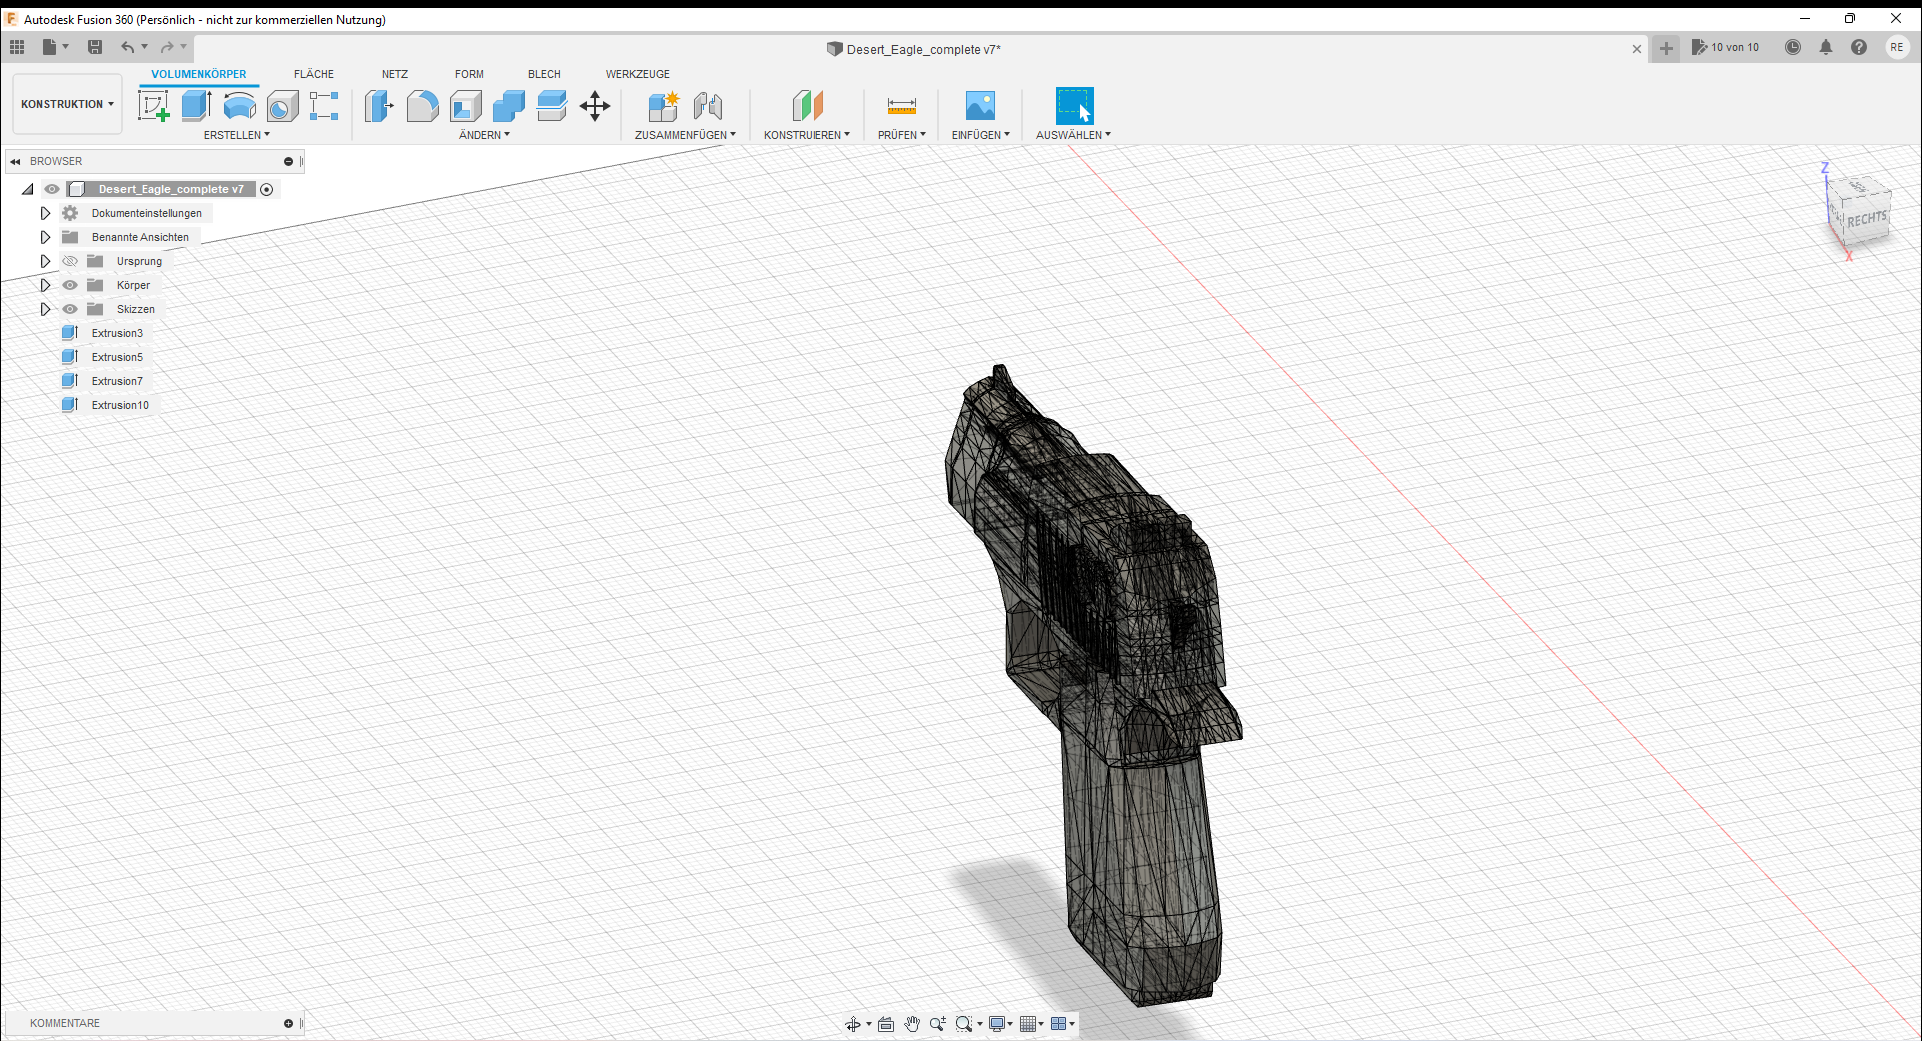Image resolution: width=1922 pixels, height=1041 pixels.
Task: Select the Extrusion tool in the Erstellen toolbar
Action: [x=195, y=105]
